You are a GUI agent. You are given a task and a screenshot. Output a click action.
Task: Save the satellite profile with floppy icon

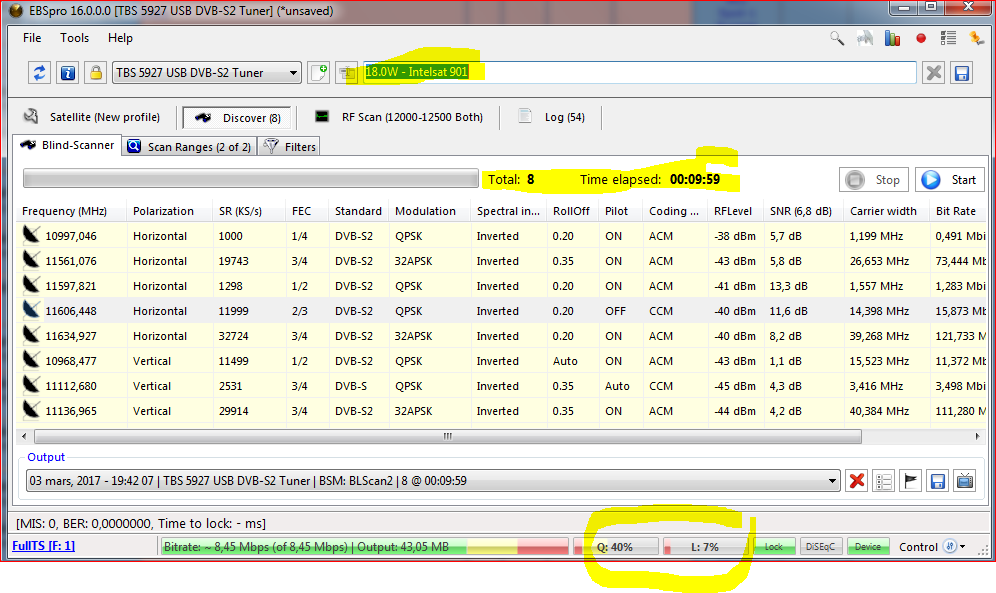coord(962,73)
